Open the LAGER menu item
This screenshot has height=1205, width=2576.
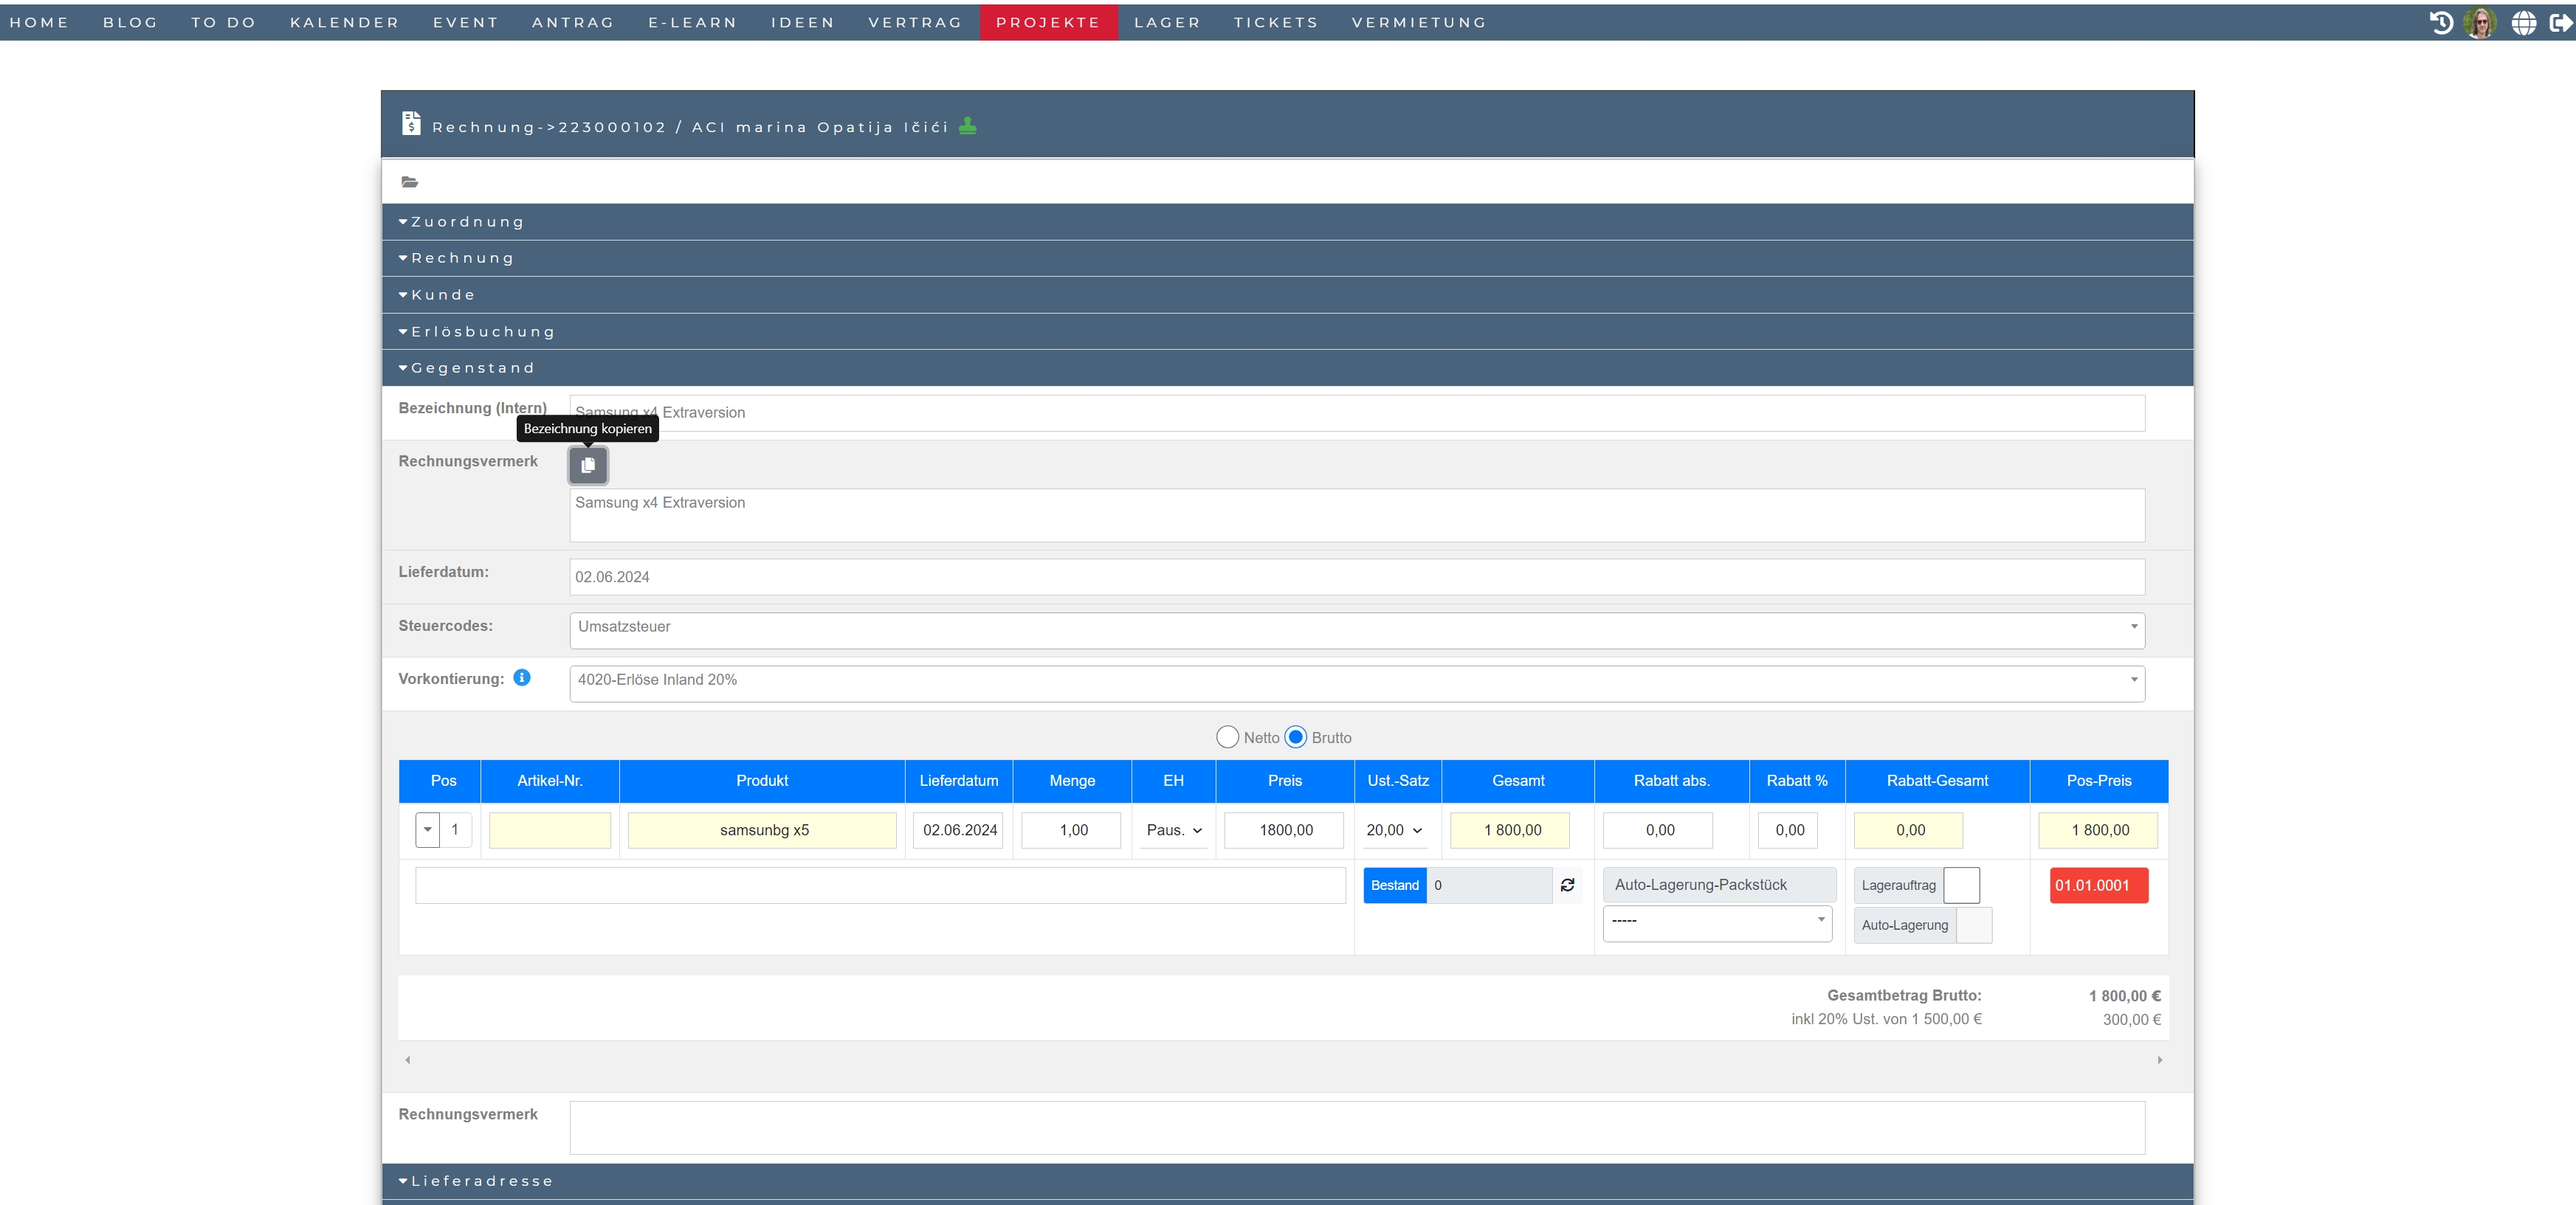click(1166, 22)
